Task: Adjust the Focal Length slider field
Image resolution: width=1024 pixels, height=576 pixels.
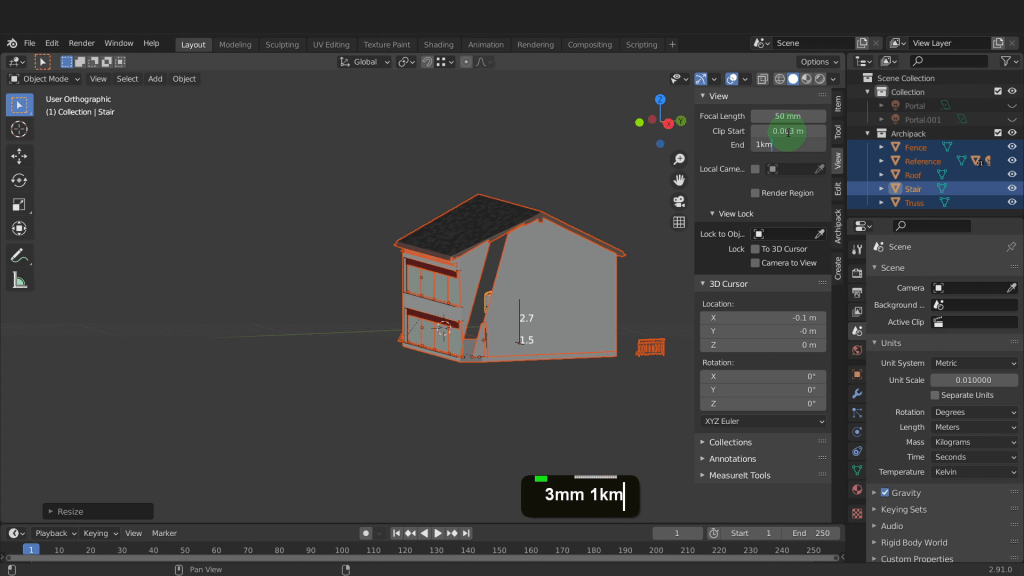Action: tap(787, 116)
